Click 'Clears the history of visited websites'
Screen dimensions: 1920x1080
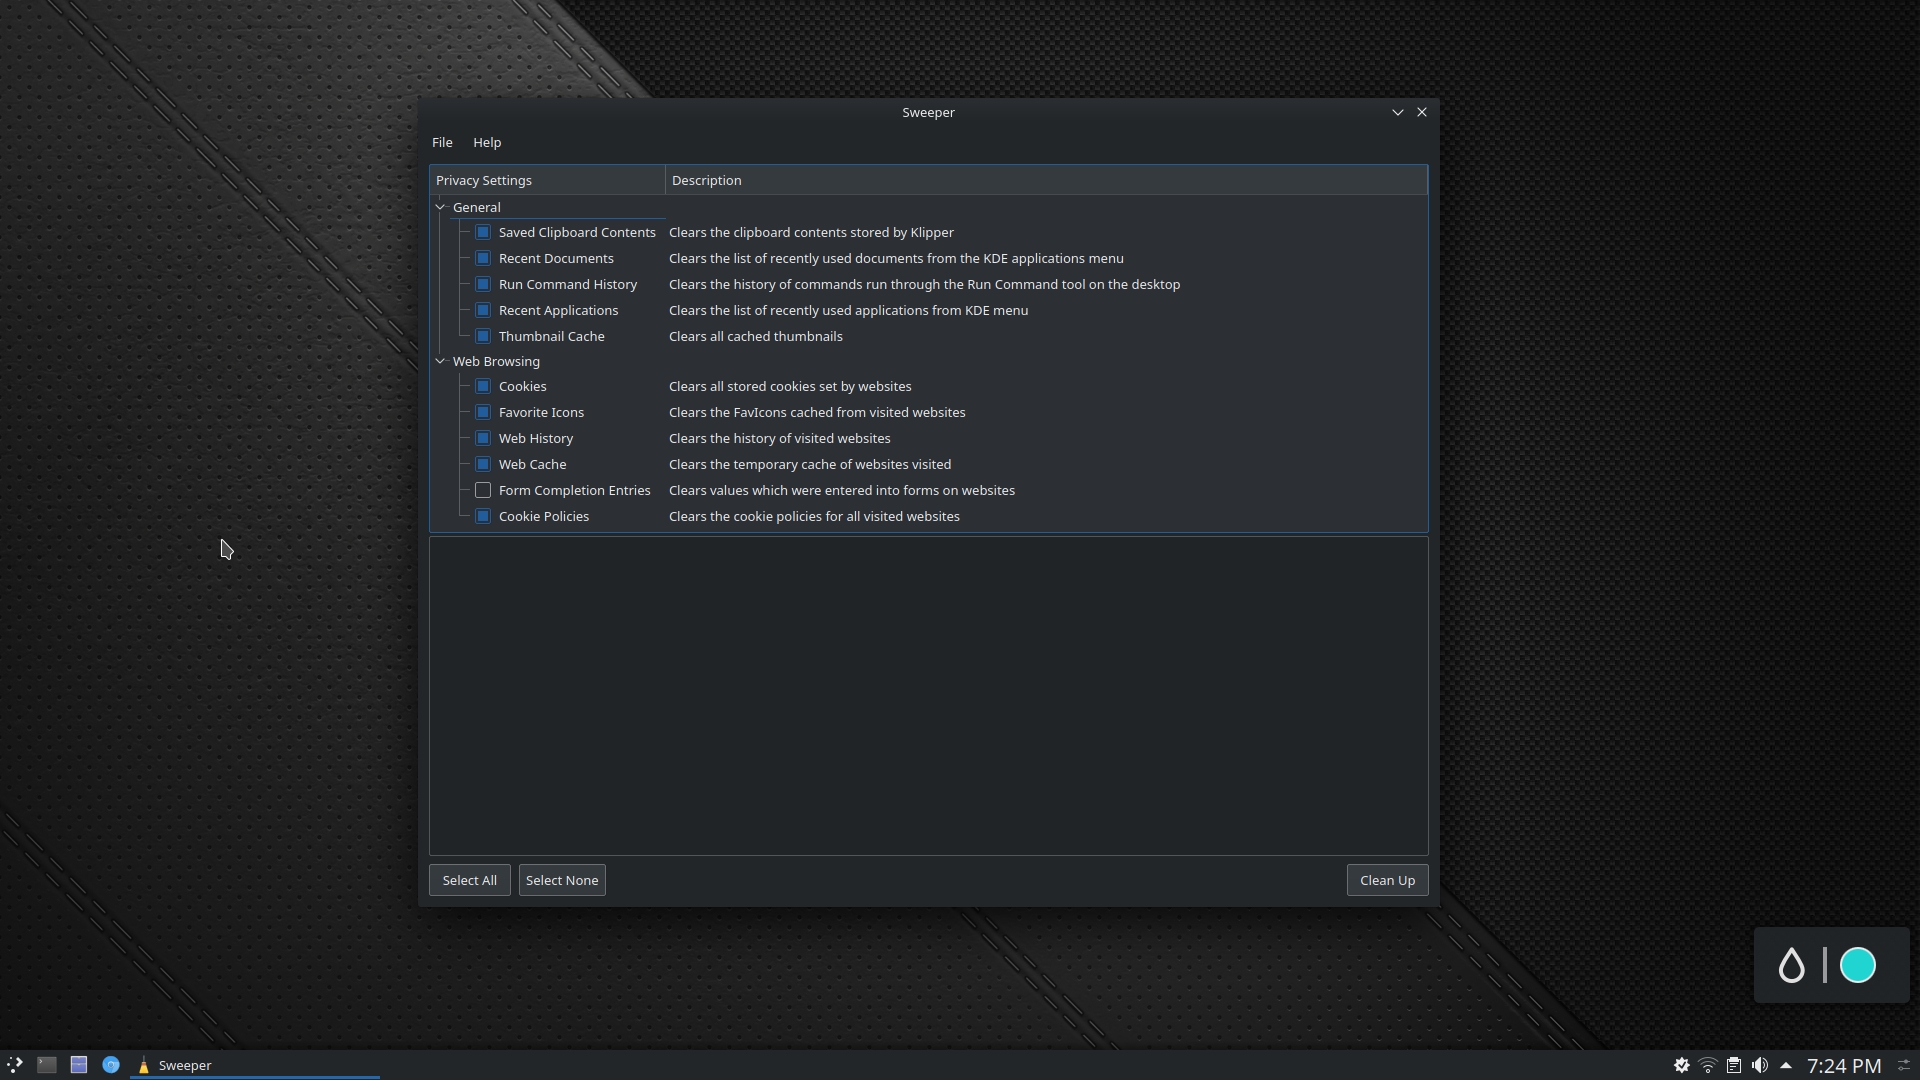point(779,438)
